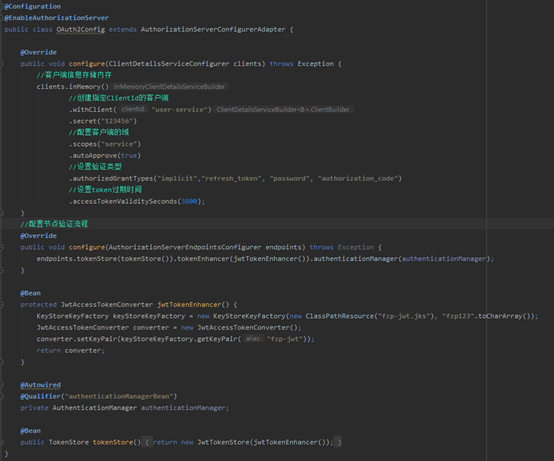Click the @Configuration annotation

coord(33,6)
